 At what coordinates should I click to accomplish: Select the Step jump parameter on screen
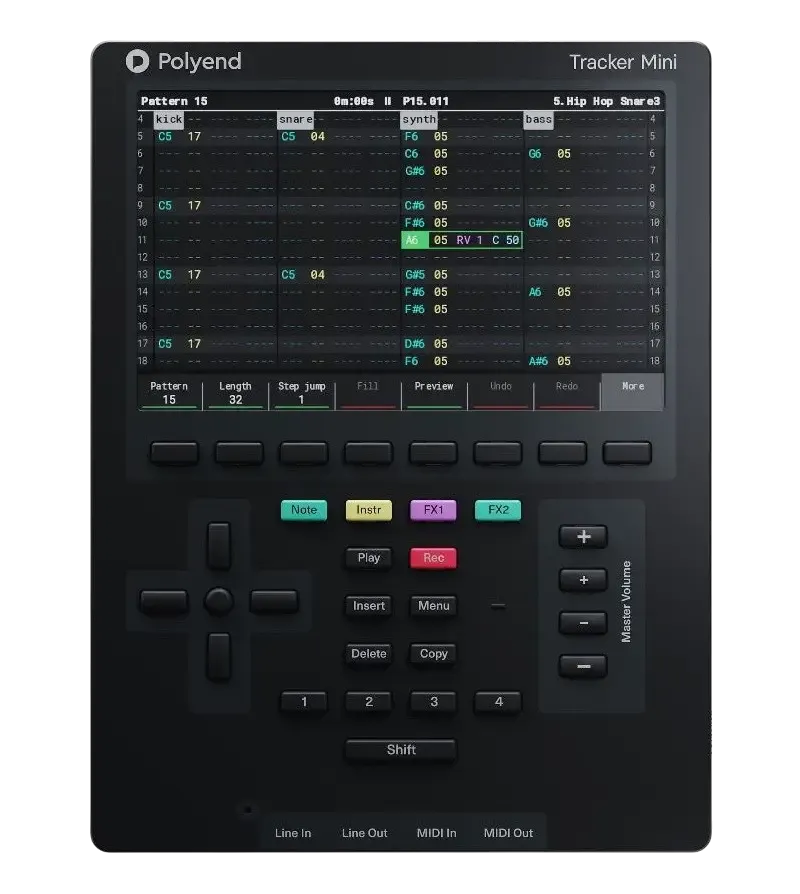coord(302,393)
